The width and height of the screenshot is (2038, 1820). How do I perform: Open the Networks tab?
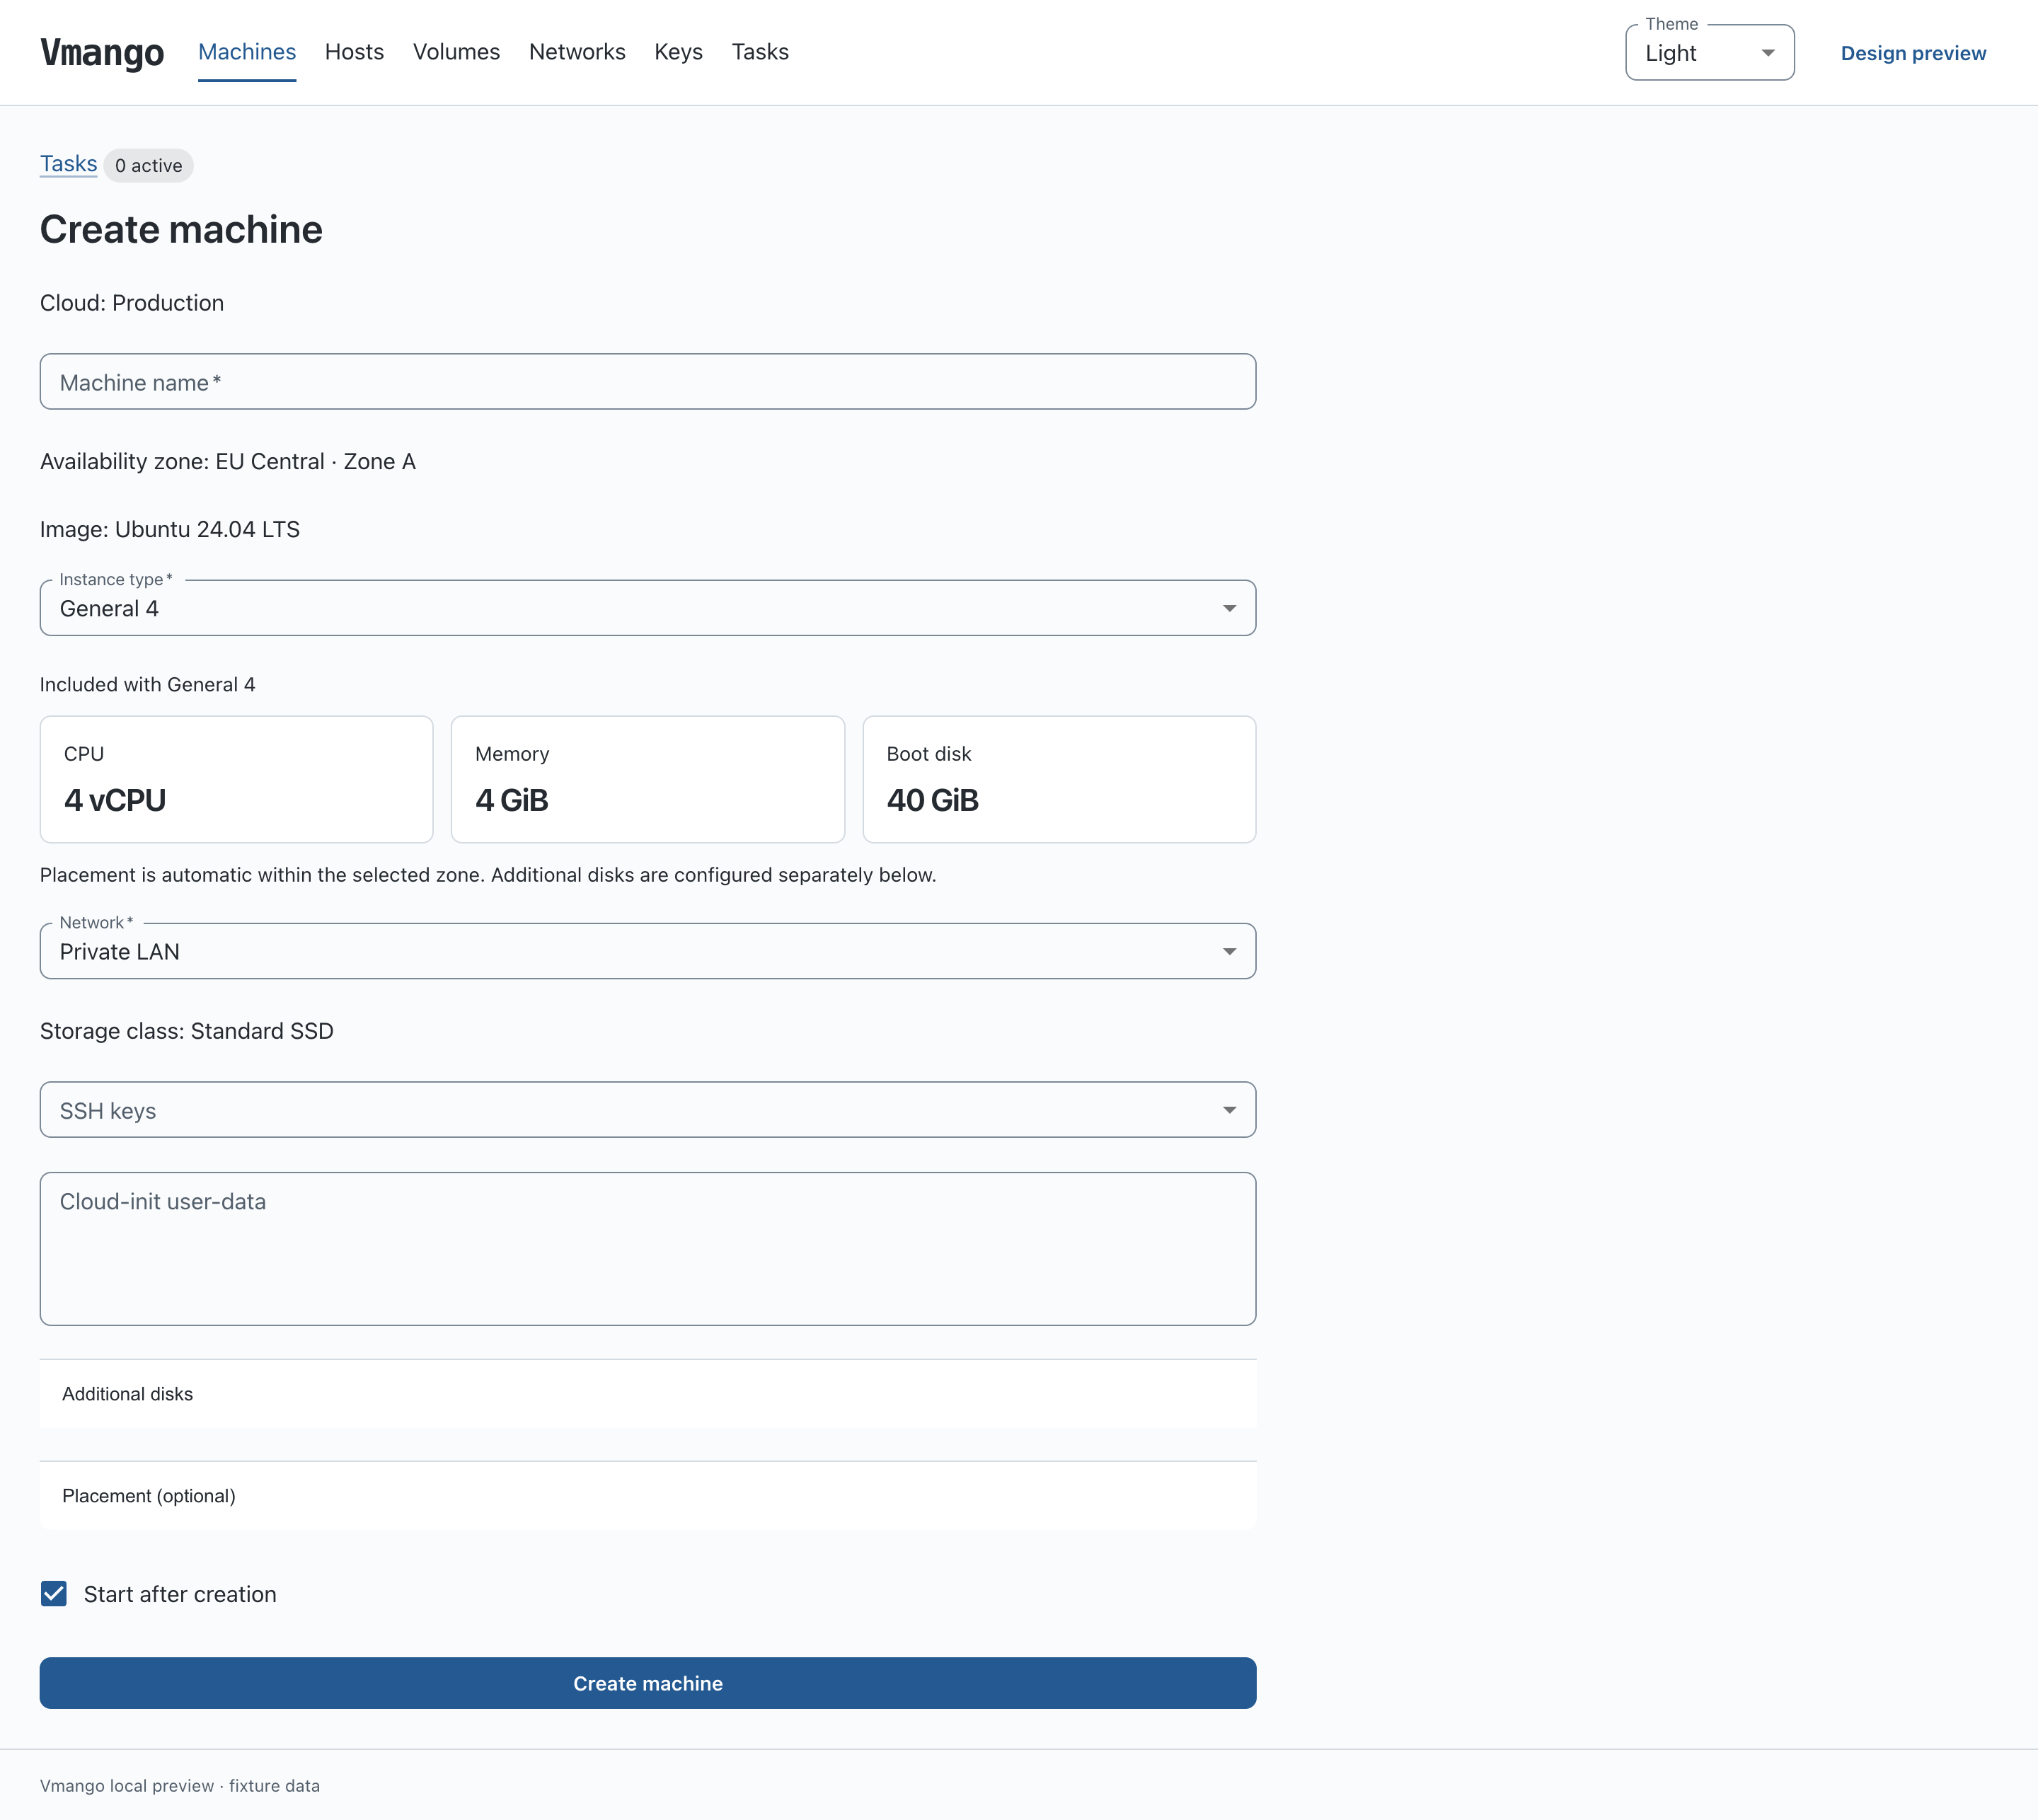click(577, 52)
